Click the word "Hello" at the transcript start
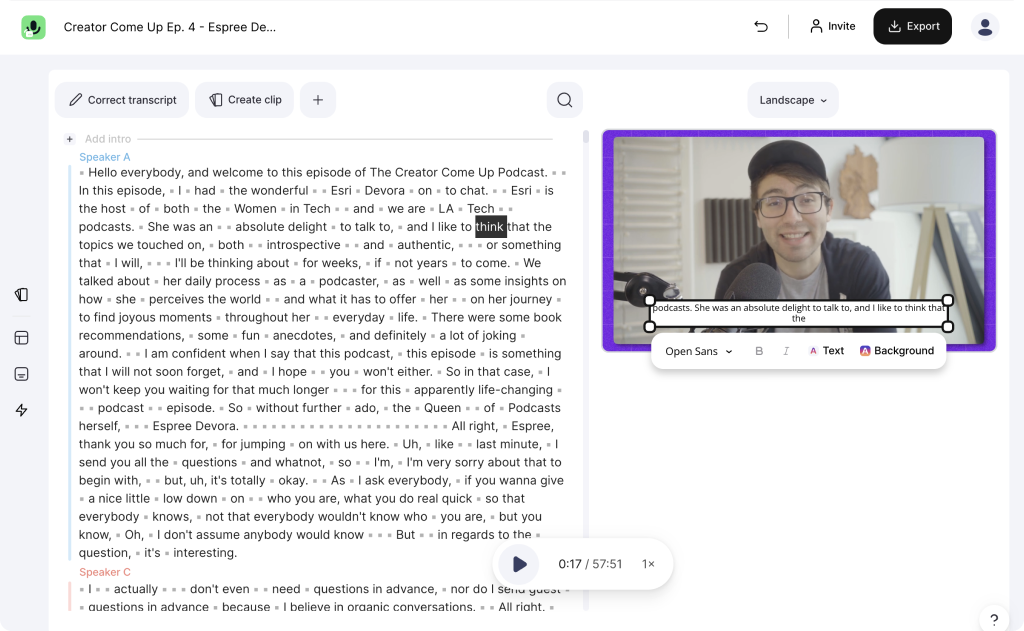Viewport: 1024px width, 631px height. tap(103, 172)
